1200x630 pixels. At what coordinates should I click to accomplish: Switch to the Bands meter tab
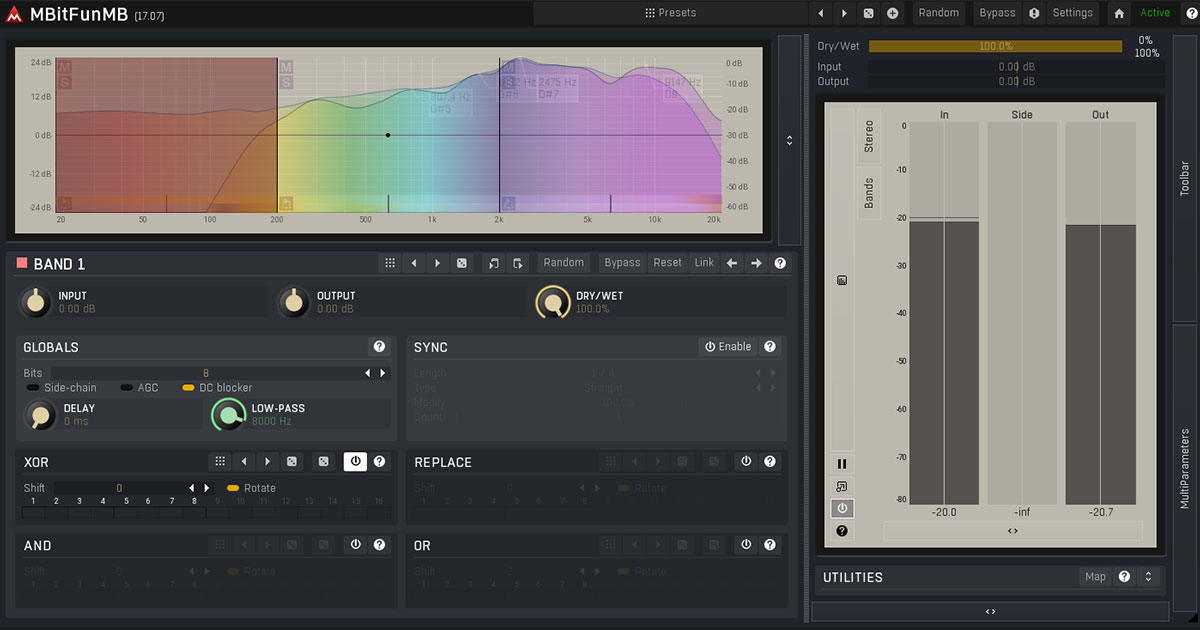coord(869,193)
